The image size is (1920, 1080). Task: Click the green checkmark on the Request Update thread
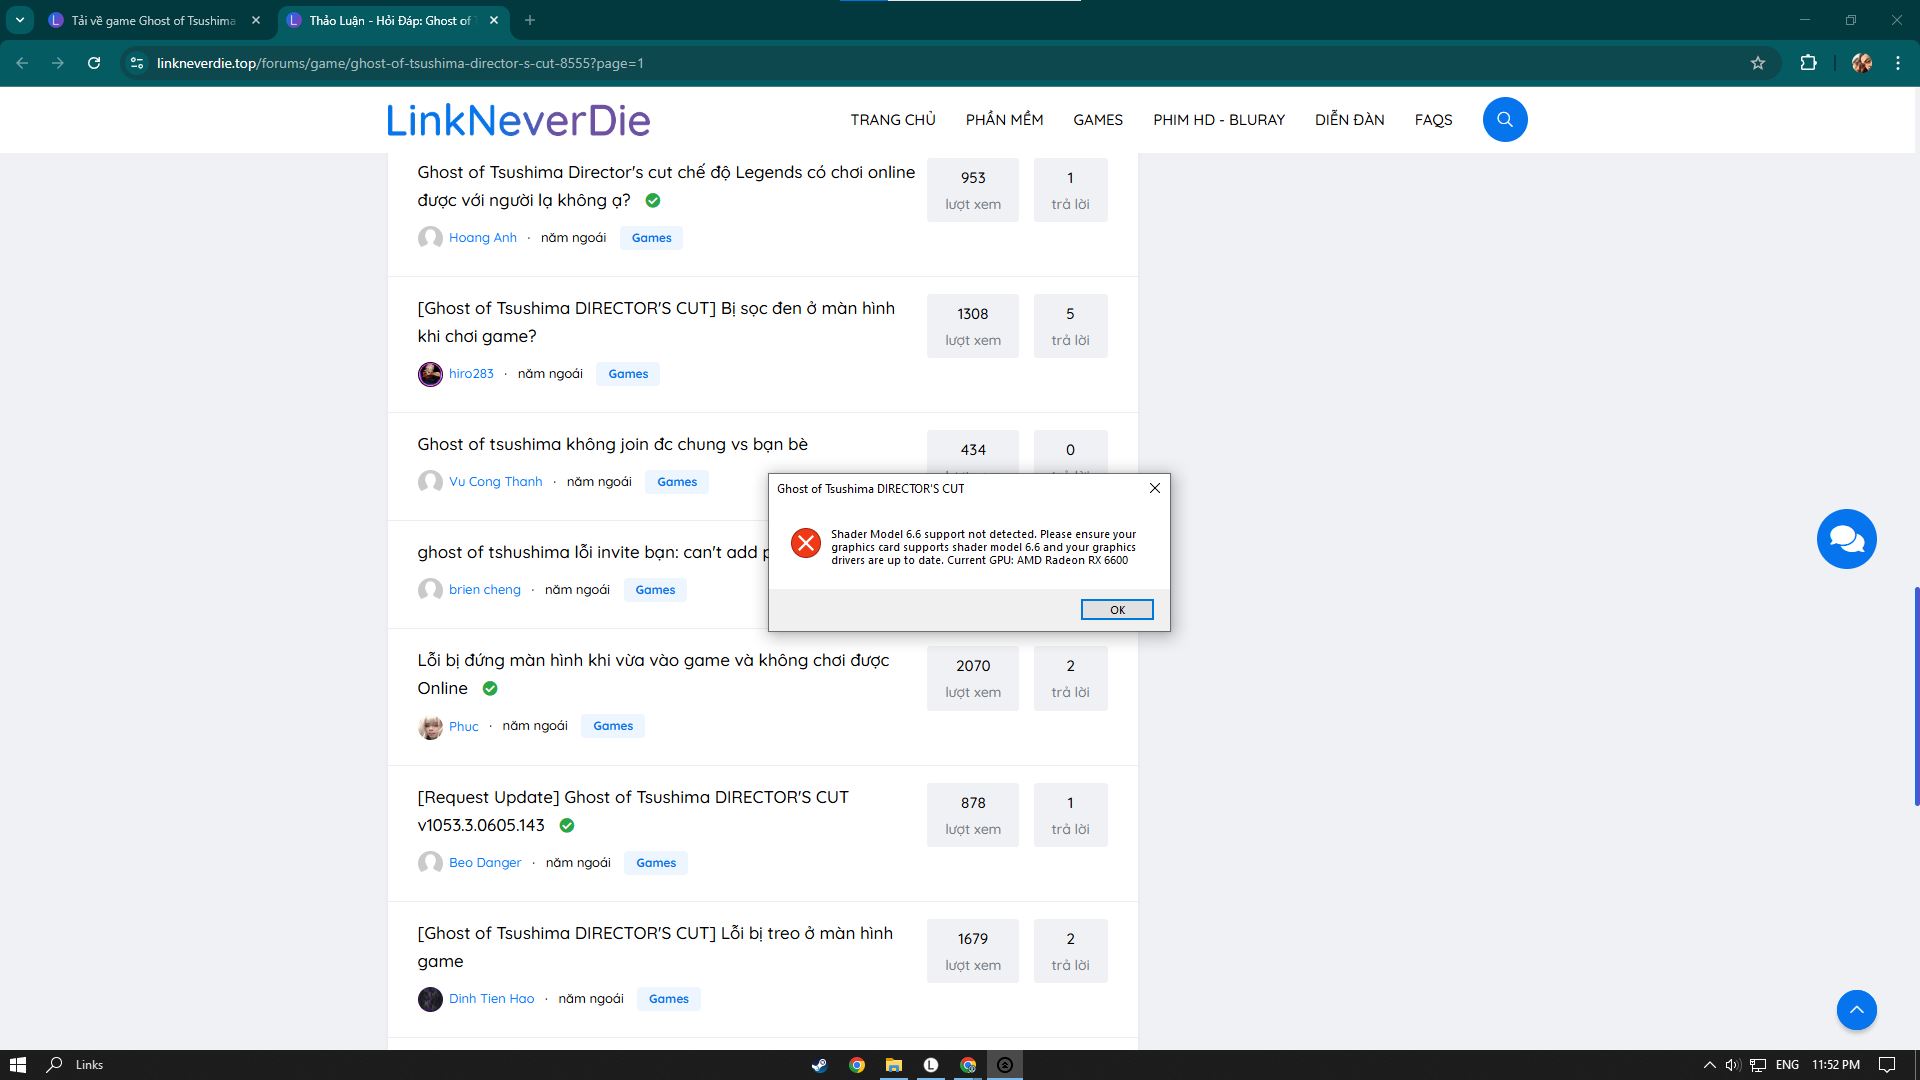point(567,825)
